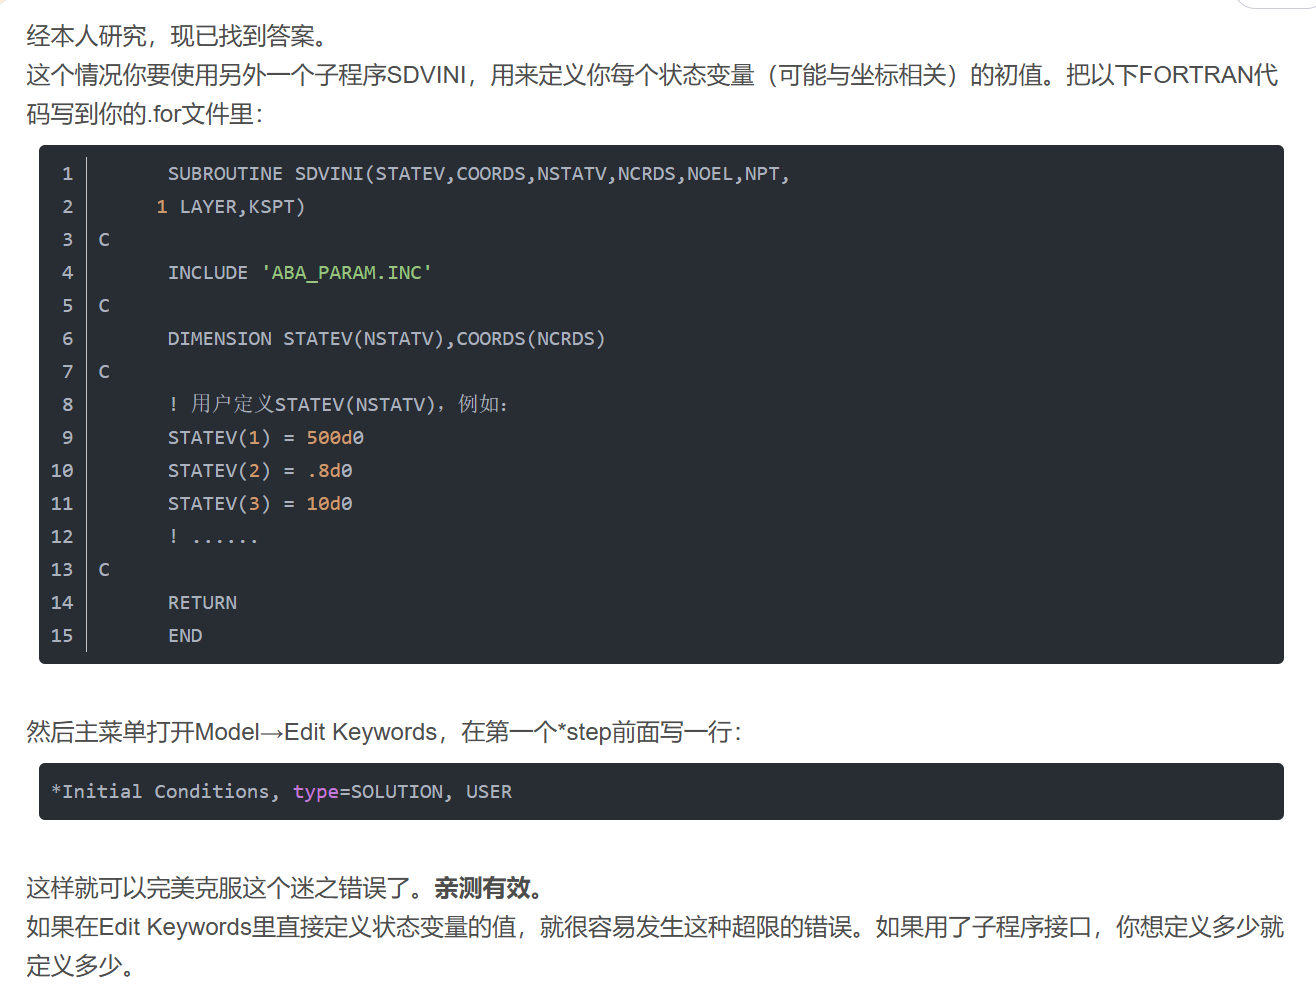Click STATEV(1) in the code block
Image resolution: width=1316 pixels, height=997 pixels.
[219, 438]
